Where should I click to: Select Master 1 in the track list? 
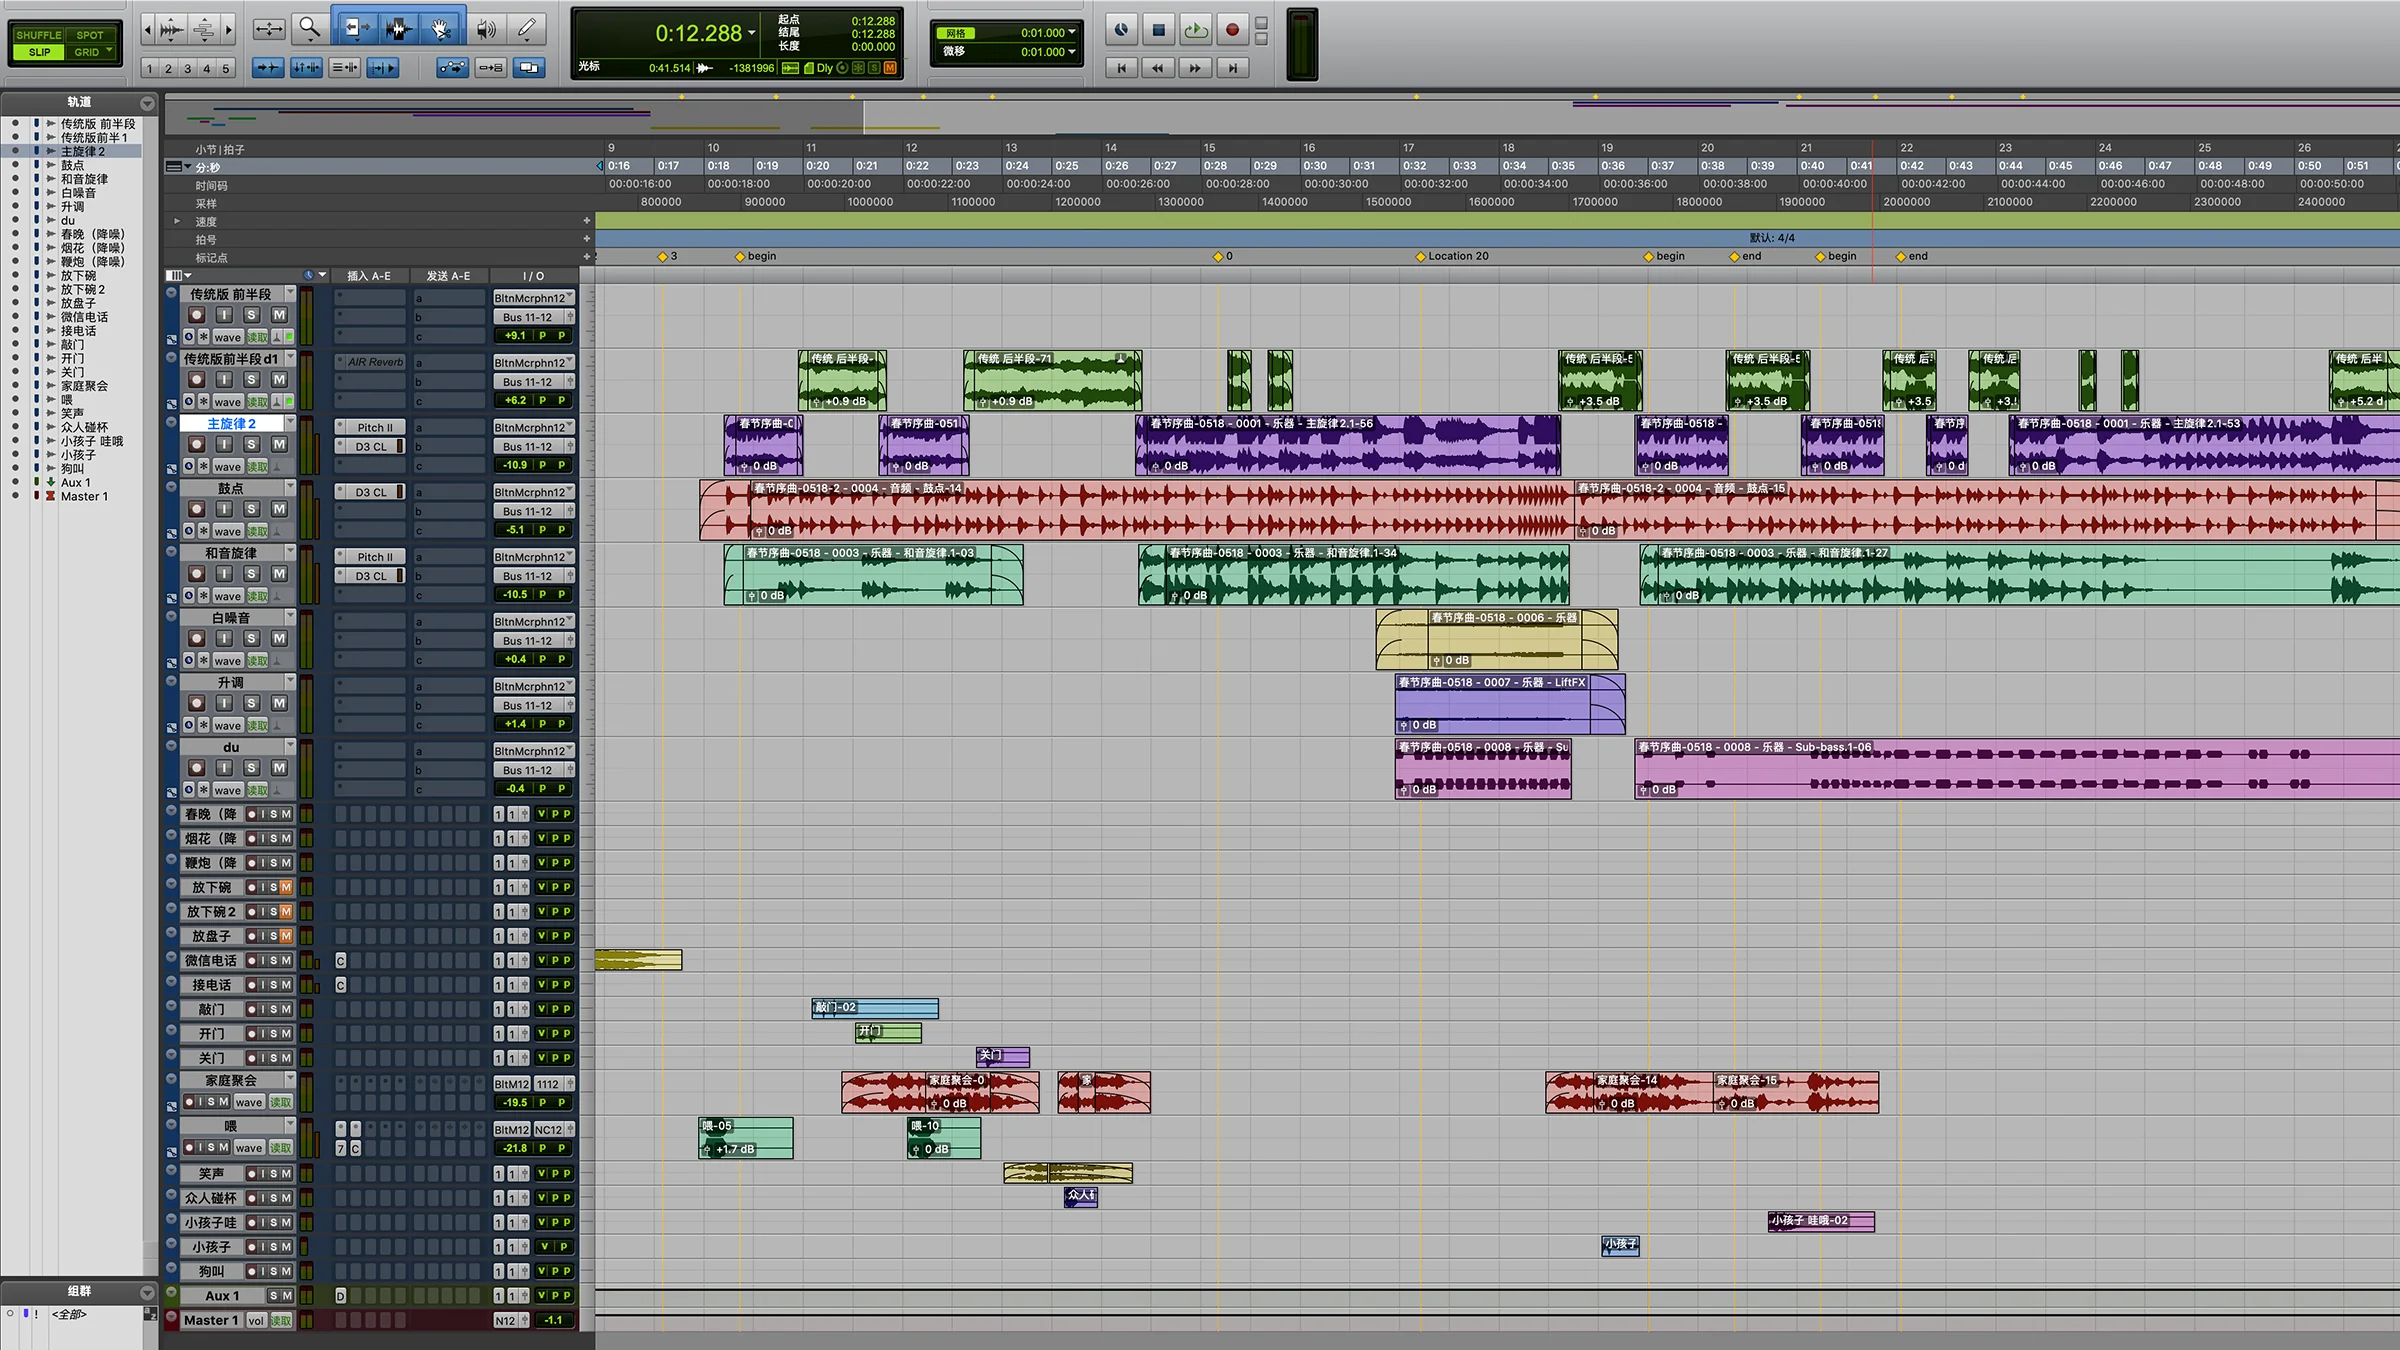pyautogui.click(x=84, y=496)
